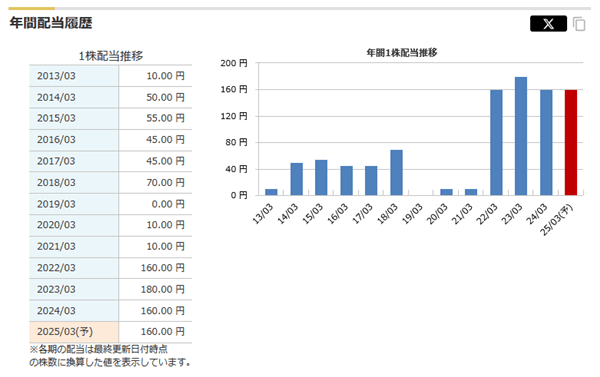Select the 2018/03 date cell
The width and height of the screenshot is (600, 377).
[x=74, y=183]
